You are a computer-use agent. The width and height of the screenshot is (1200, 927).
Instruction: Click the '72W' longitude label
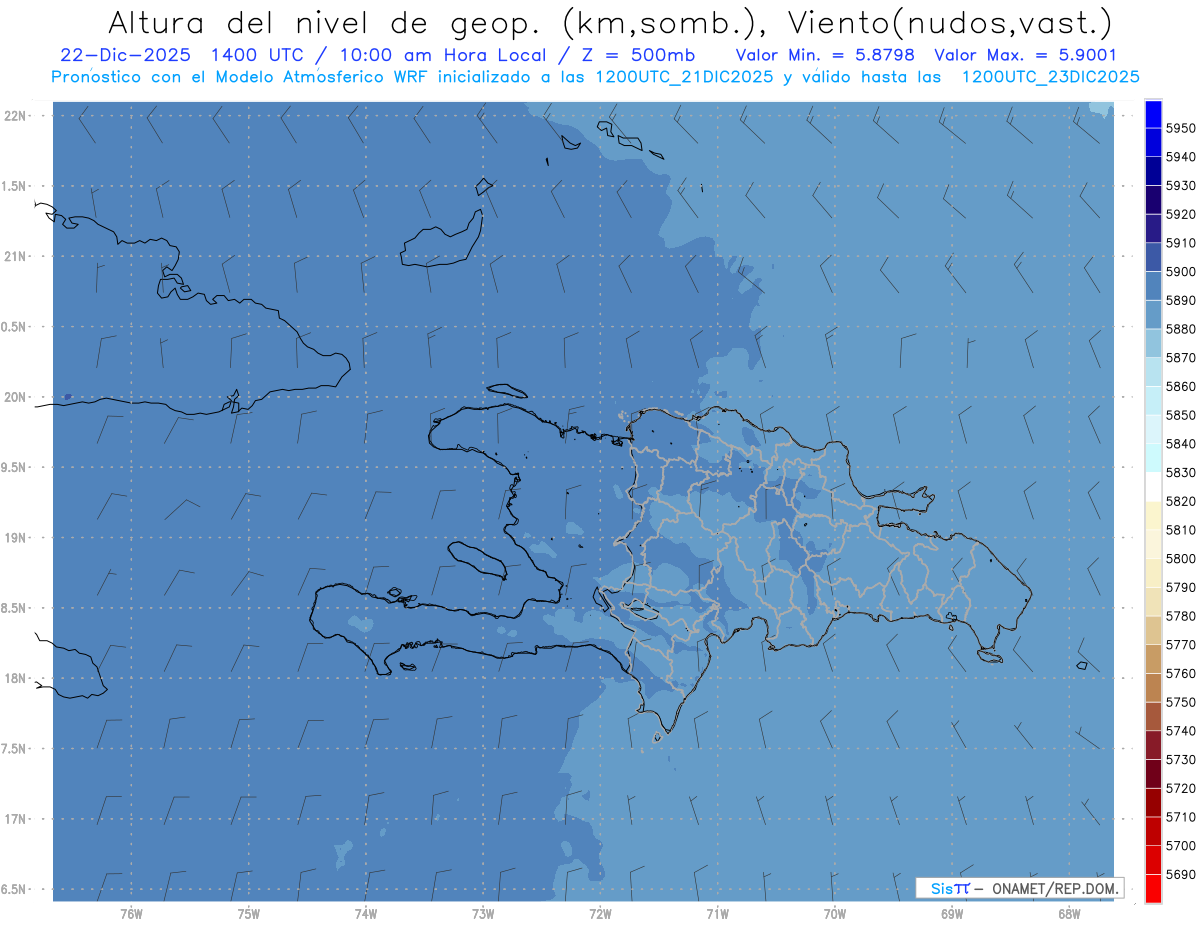coord(600,914)
